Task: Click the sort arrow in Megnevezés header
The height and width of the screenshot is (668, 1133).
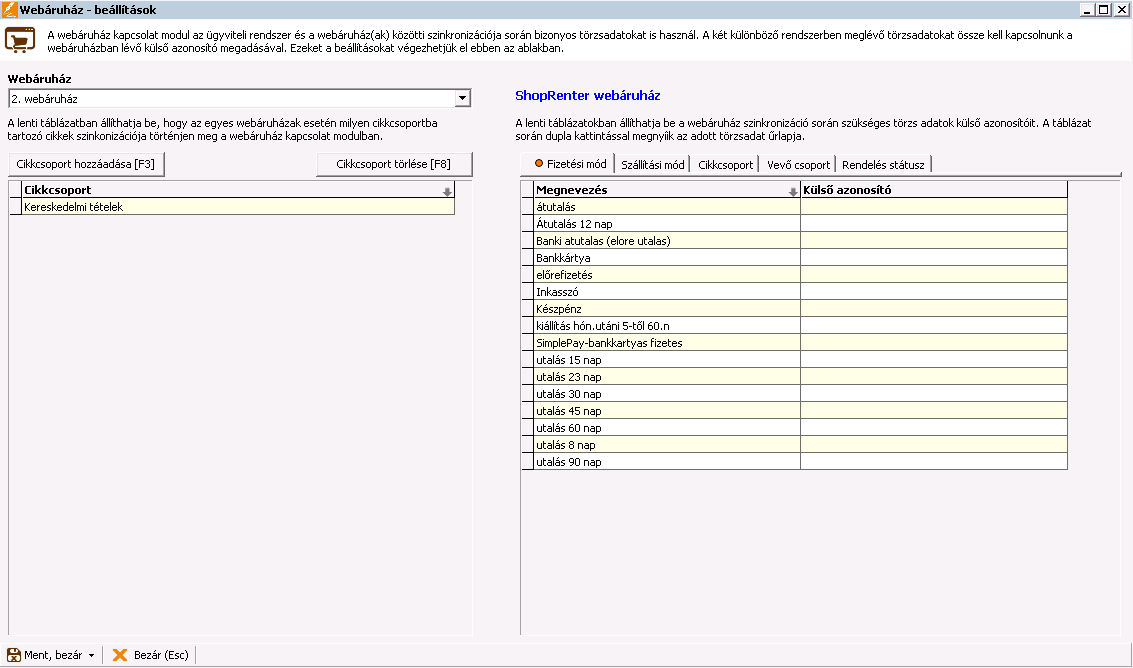Action: (x=793, y=190)
